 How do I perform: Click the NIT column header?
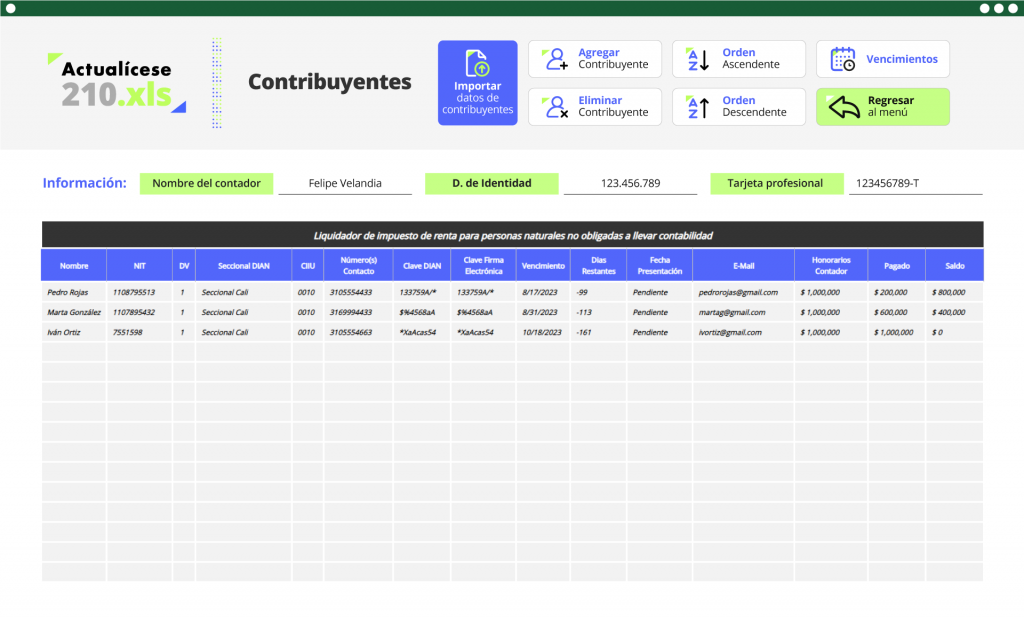click(140, 265)
